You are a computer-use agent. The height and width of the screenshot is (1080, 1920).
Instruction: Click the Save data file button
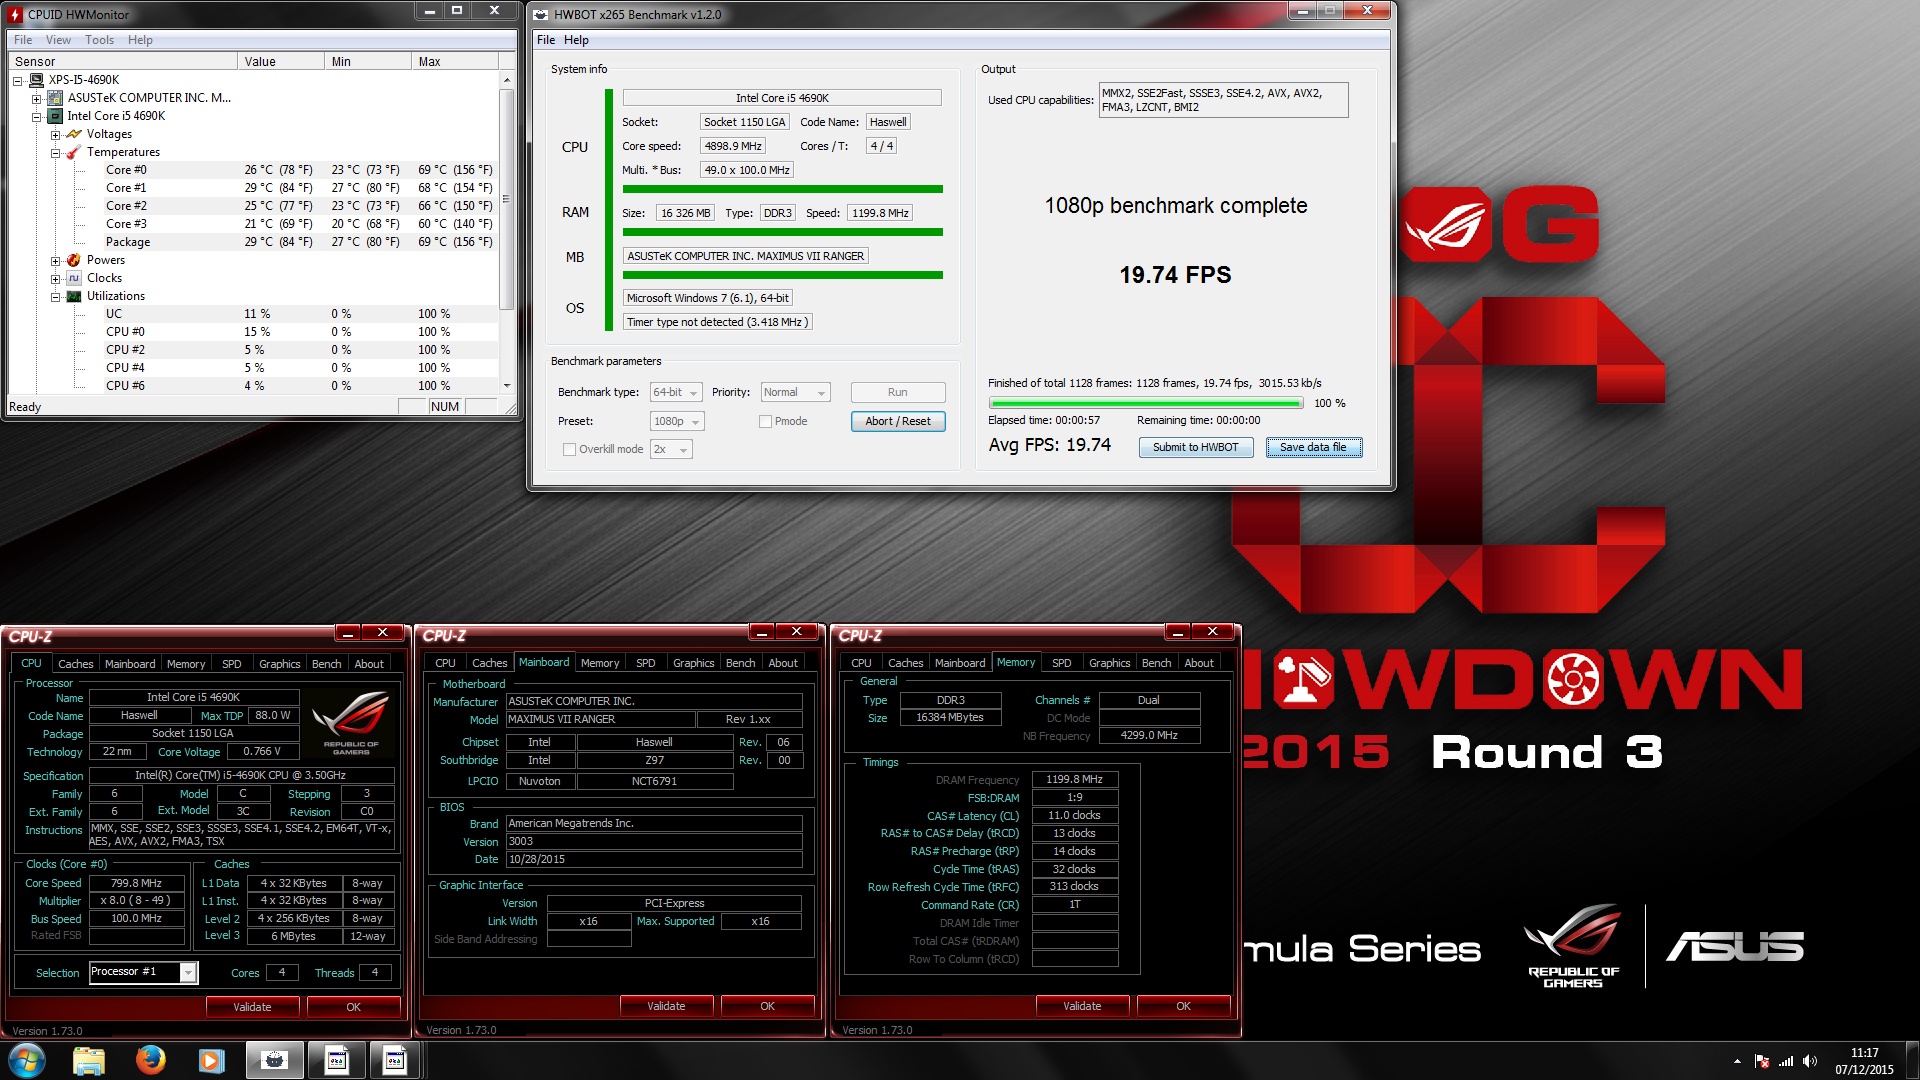1314,448
